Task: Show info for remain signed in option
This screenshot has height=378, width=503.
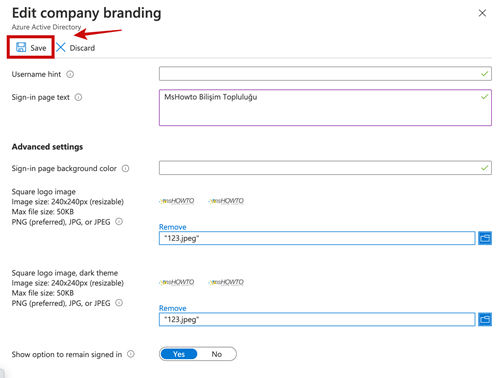Action: point(131,354)
